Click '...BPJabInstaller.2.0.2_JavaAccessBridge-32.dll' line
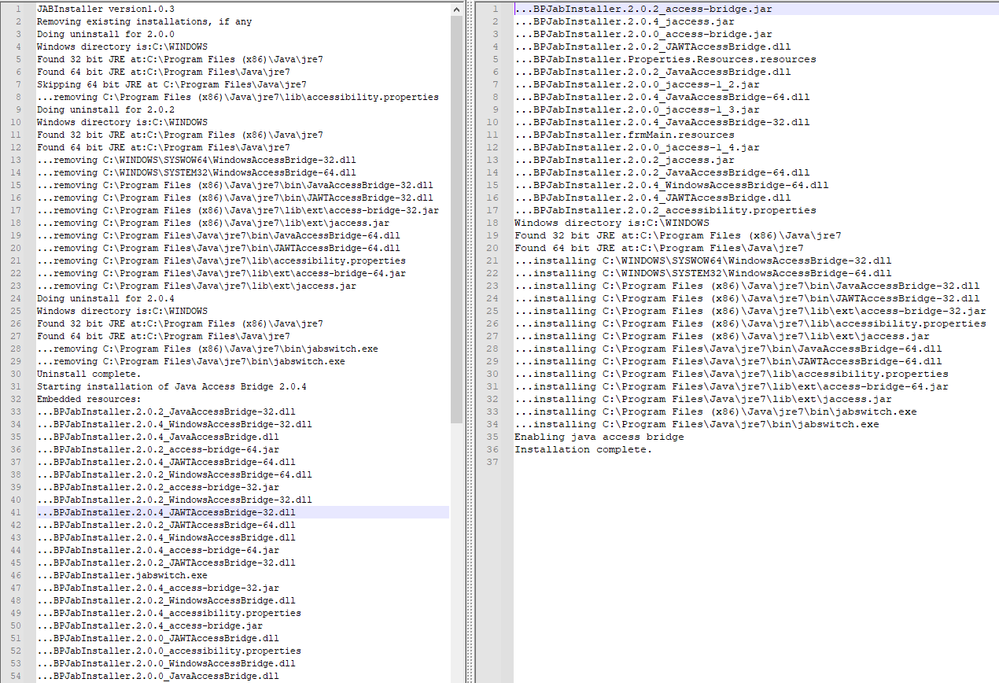 166,412
